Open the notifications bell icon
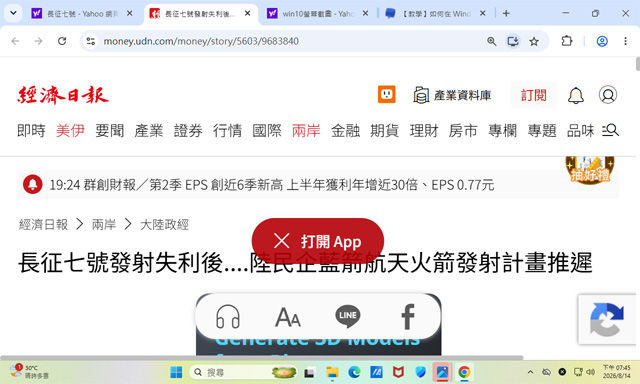The image size is (640, 384). coord(576,95)
